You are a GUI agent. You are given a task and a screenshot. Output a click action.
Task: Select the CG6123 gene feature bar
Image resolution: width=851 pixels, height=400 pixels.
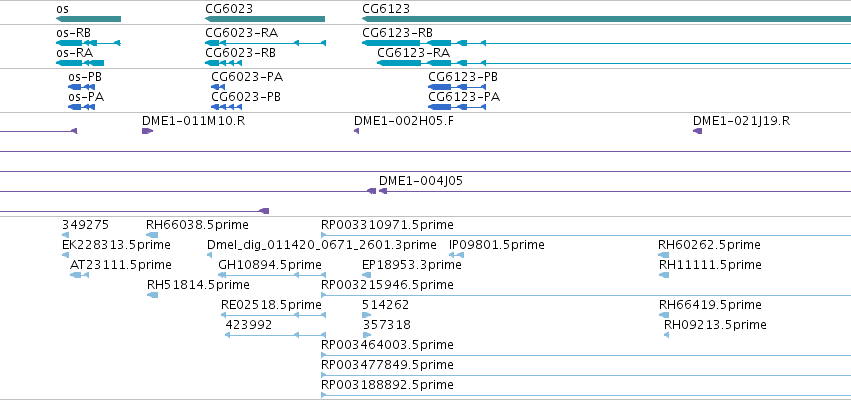click(x=606, y=19)
